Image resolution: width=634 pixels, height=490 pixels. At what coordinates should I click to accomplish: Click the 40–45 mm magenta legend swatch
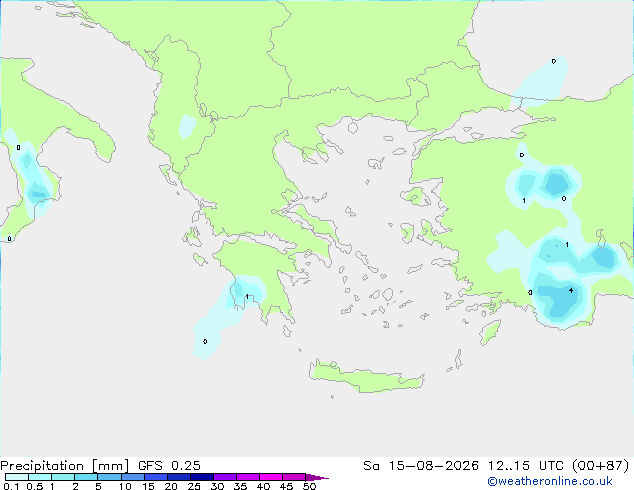[271, 477]
